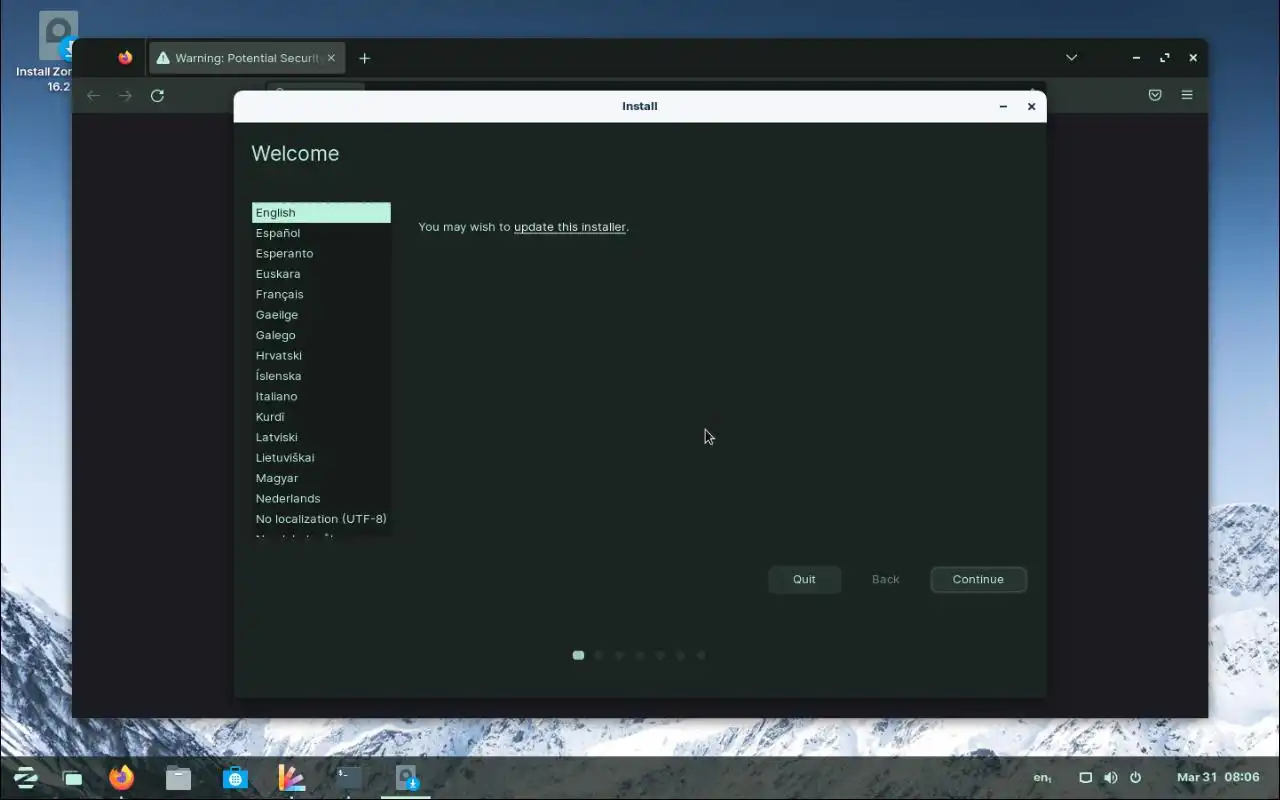
Task: Select Íslenska in the language list
Action: pos(321,376)
